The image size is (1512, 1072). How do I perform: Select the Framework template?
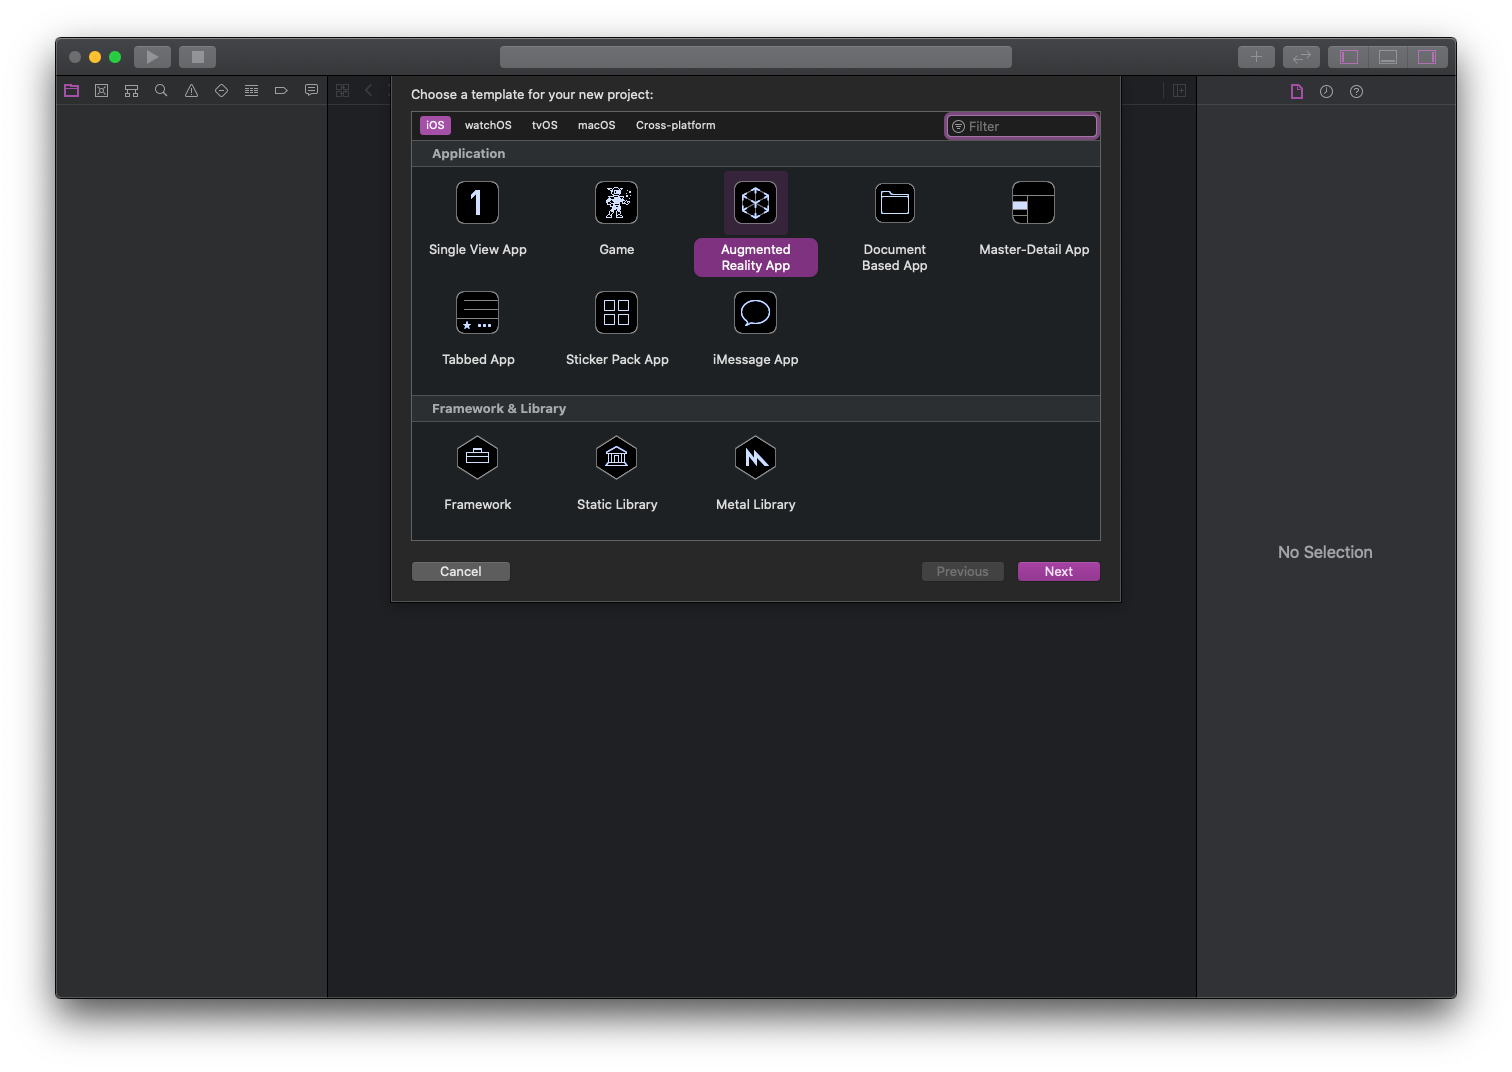477,475
